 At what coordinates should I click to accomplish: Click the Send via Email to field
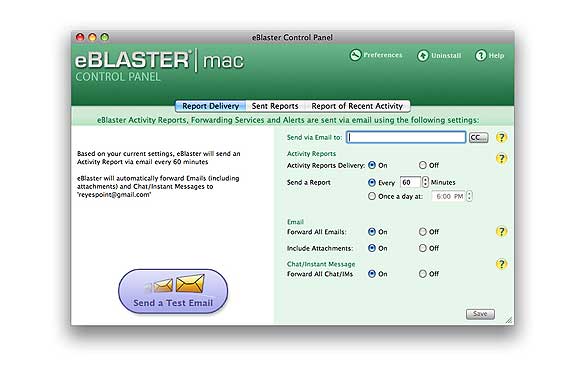[x=406, y=137]
